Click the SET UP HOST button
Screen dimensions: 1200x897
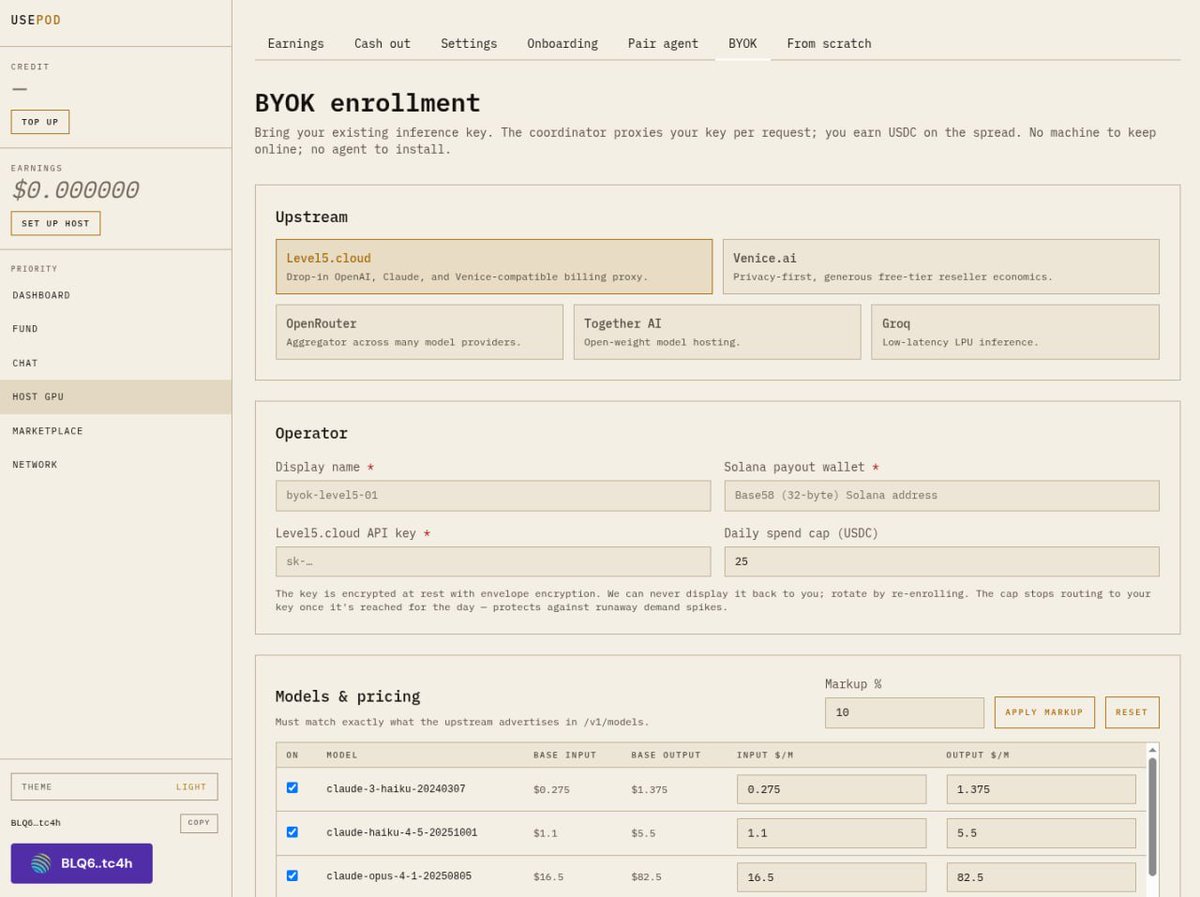click(x=56, y=223)
